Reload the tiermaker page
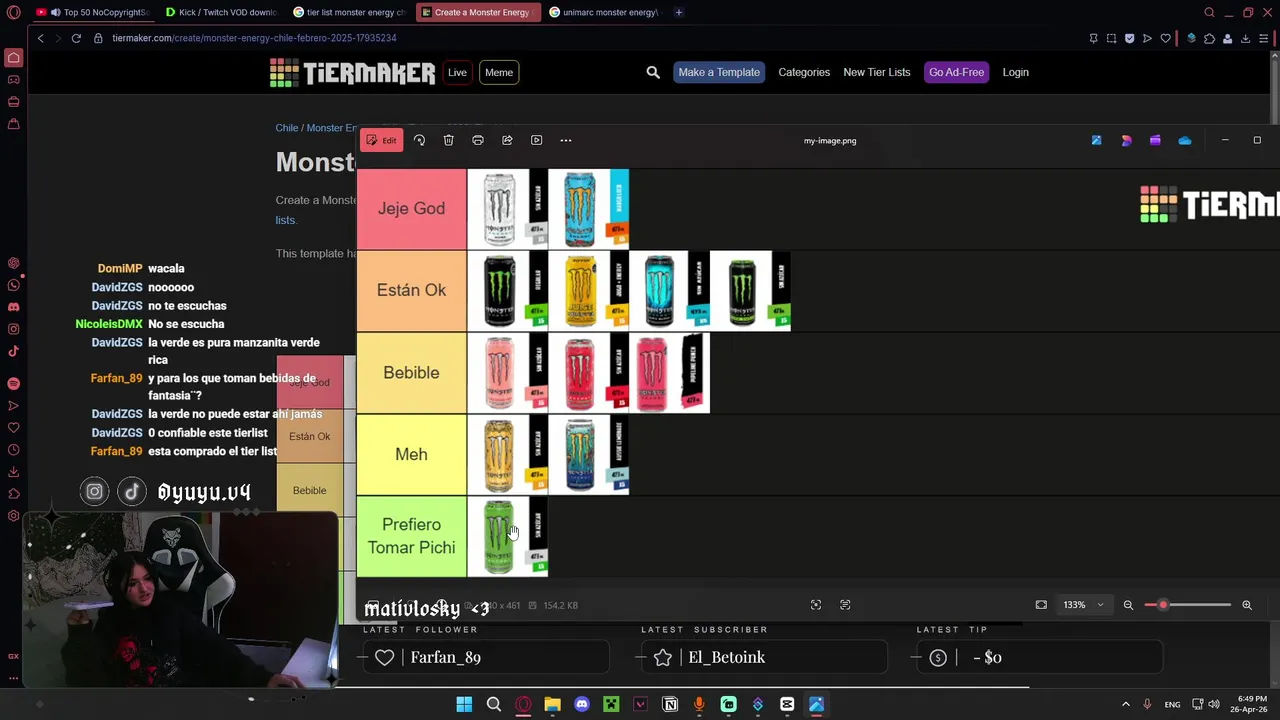 coord(76,38)
